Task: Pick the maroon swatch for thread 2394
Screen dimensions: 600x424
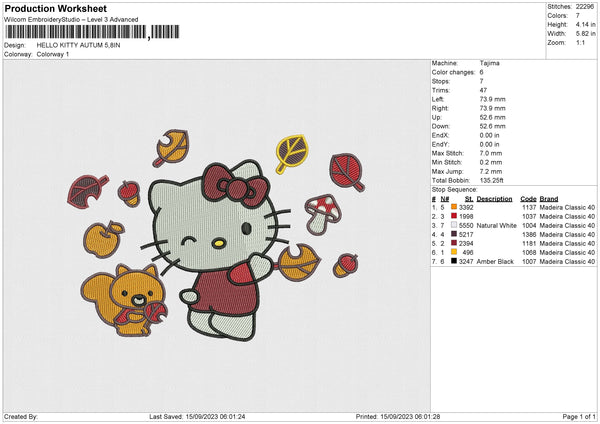Action: pos(454,243)
